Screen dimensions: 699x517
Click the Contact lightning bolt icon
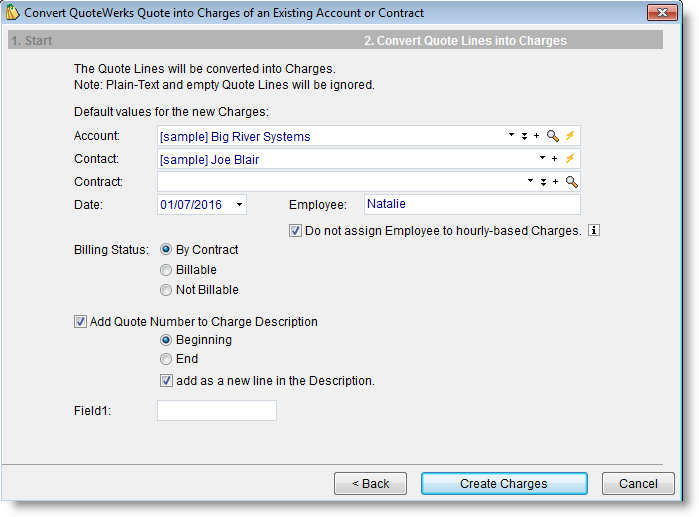click(571, 159)
